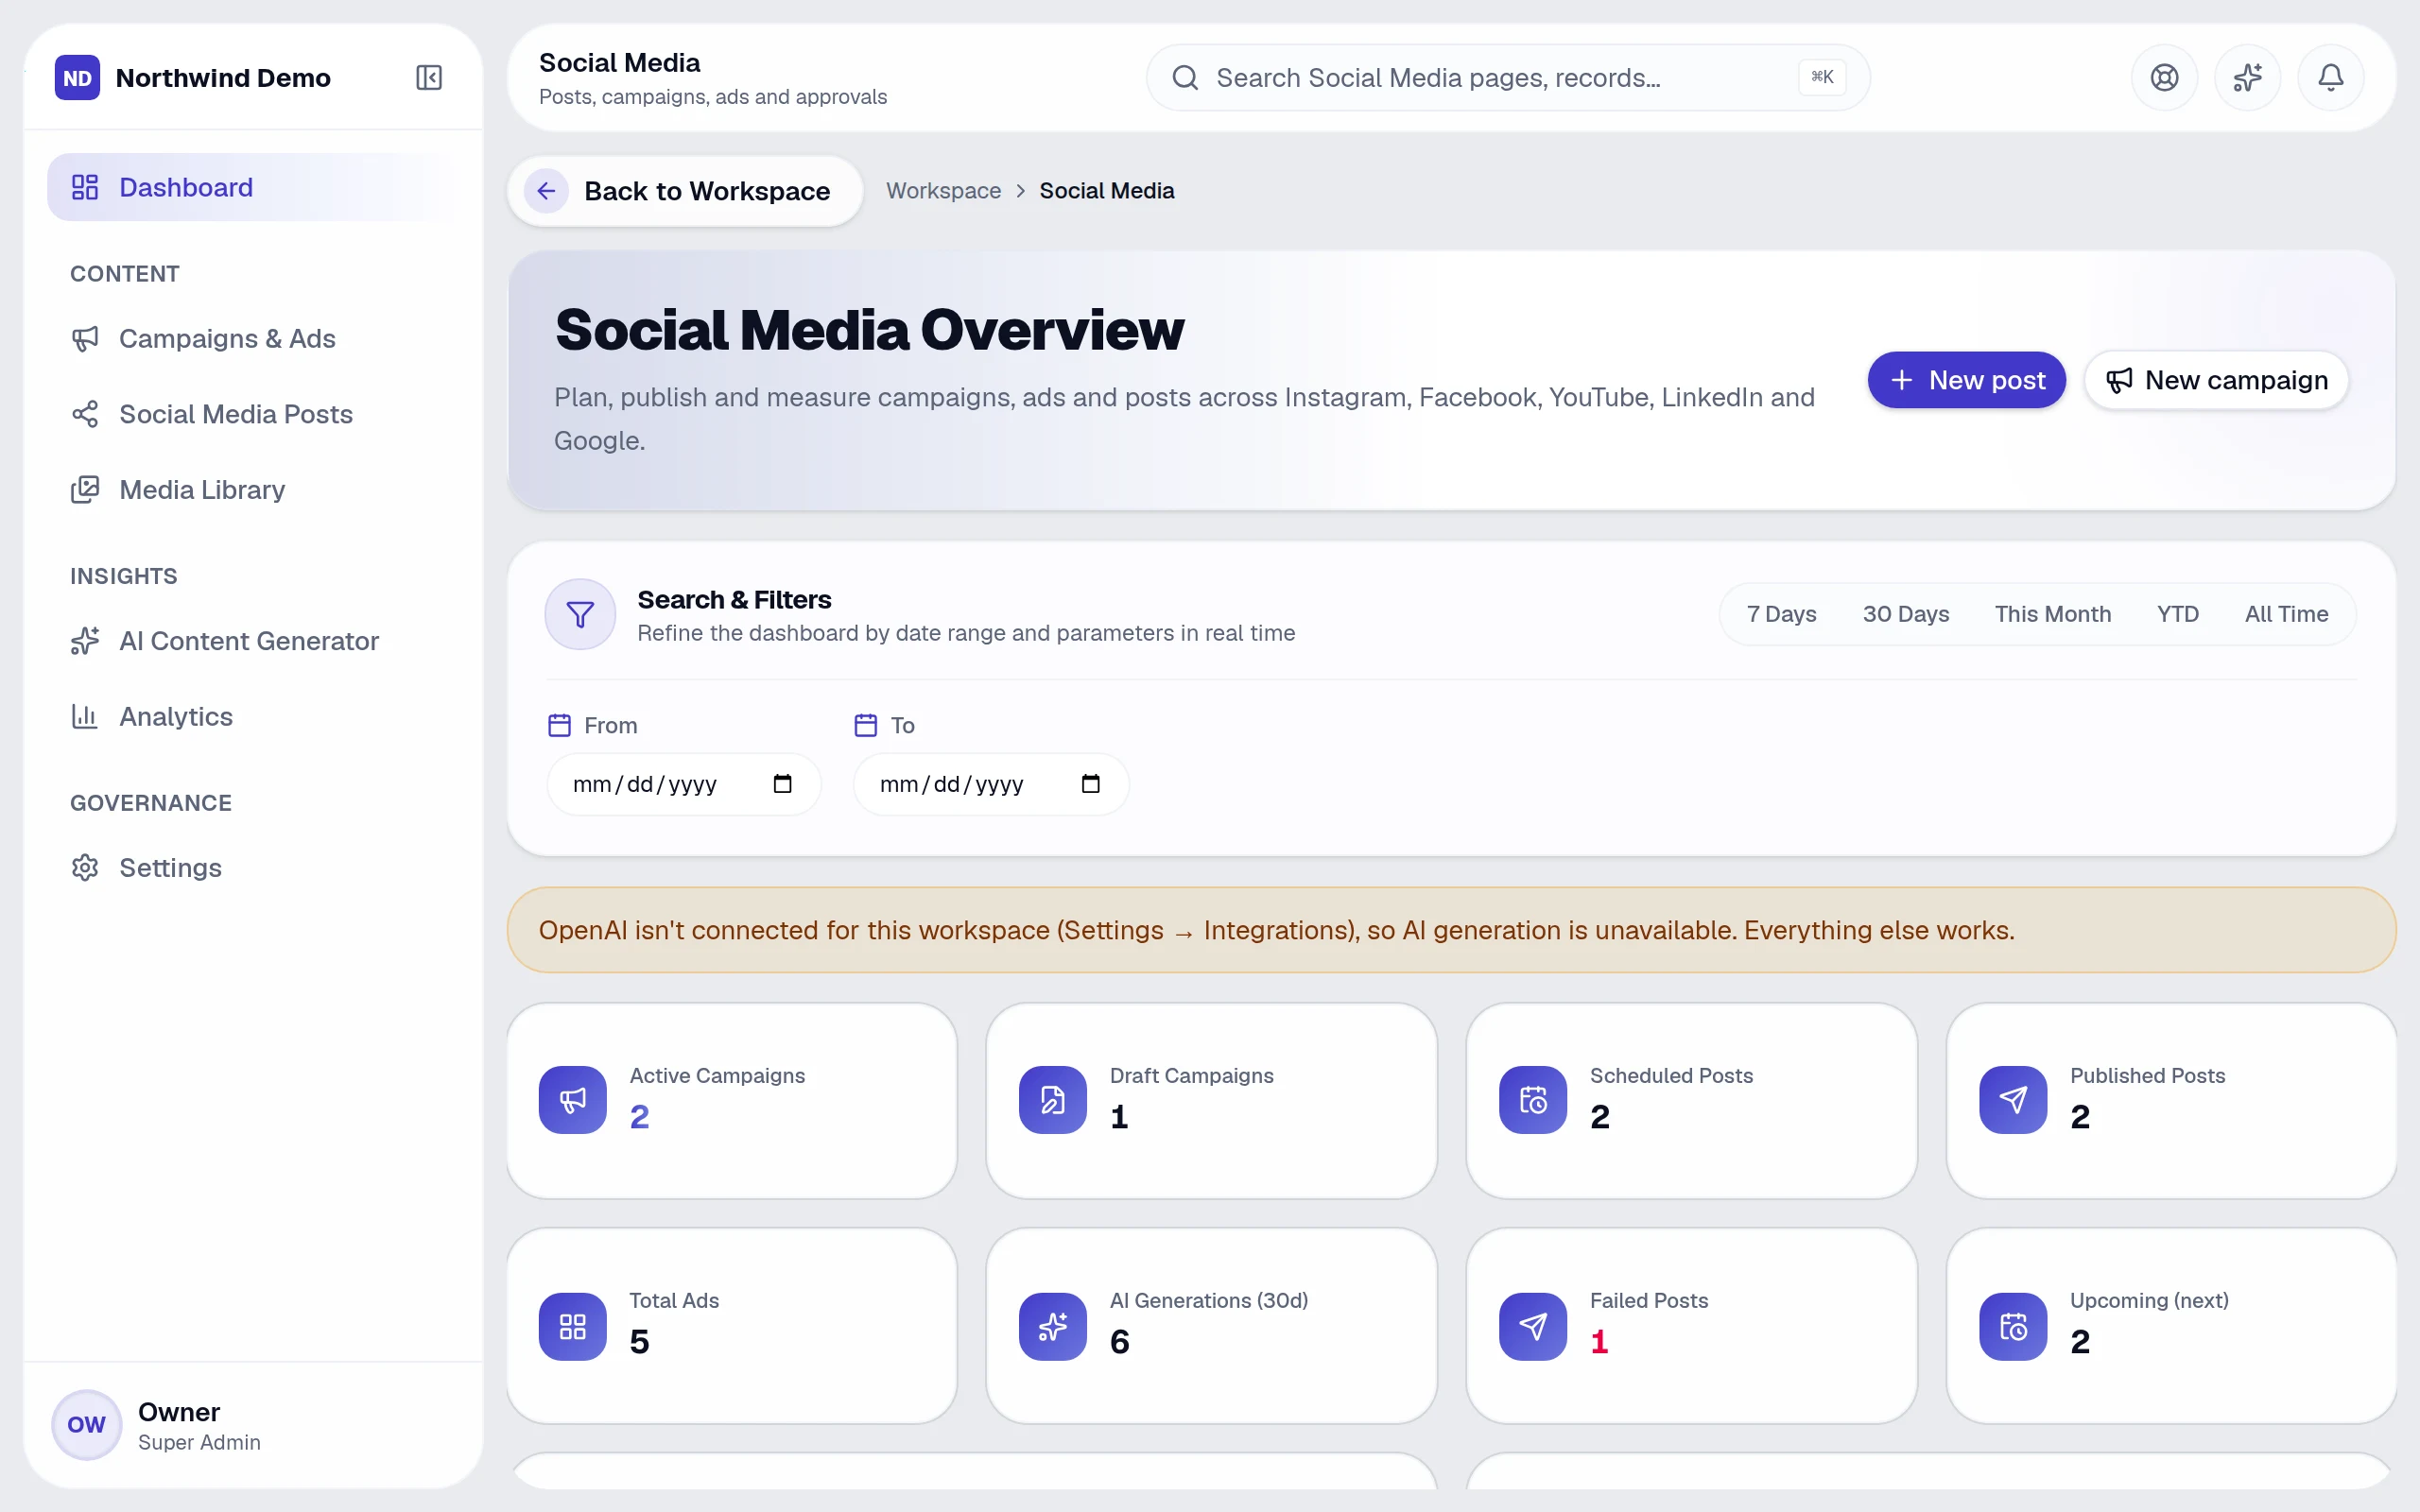
Task: Open Analytics page
Action: (x=253, y=717)
